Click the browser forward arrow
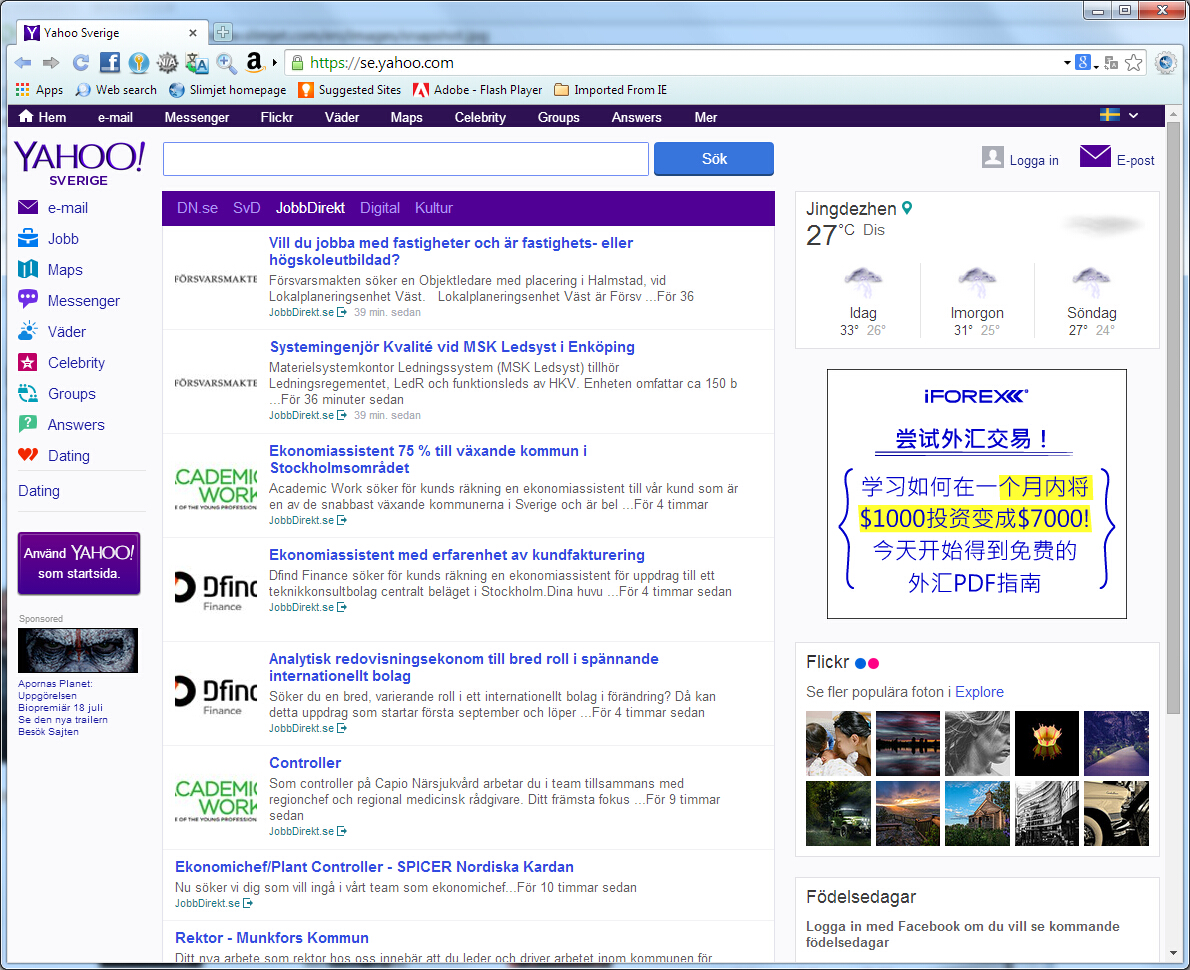Screen dimensions: 1190x970 click(51, 63)
